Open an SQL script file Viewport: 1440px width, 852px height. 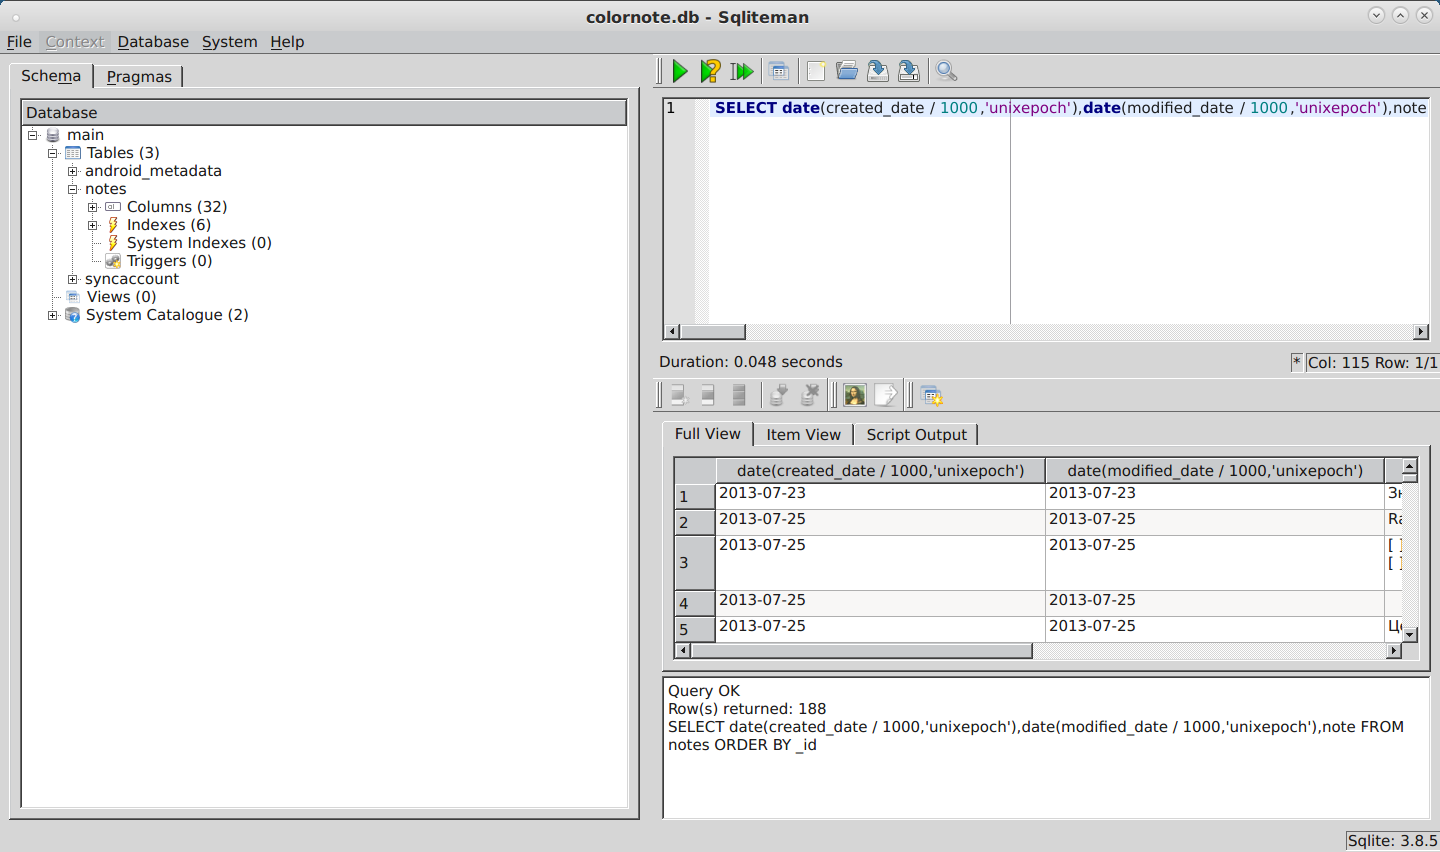tap(847, 71)
